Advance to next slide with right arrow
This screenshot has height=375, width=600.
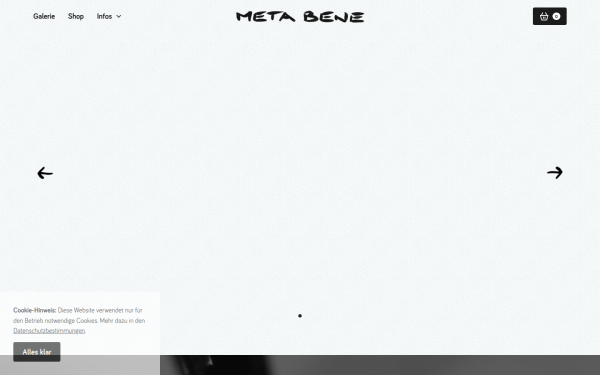[x=555, y=173]
